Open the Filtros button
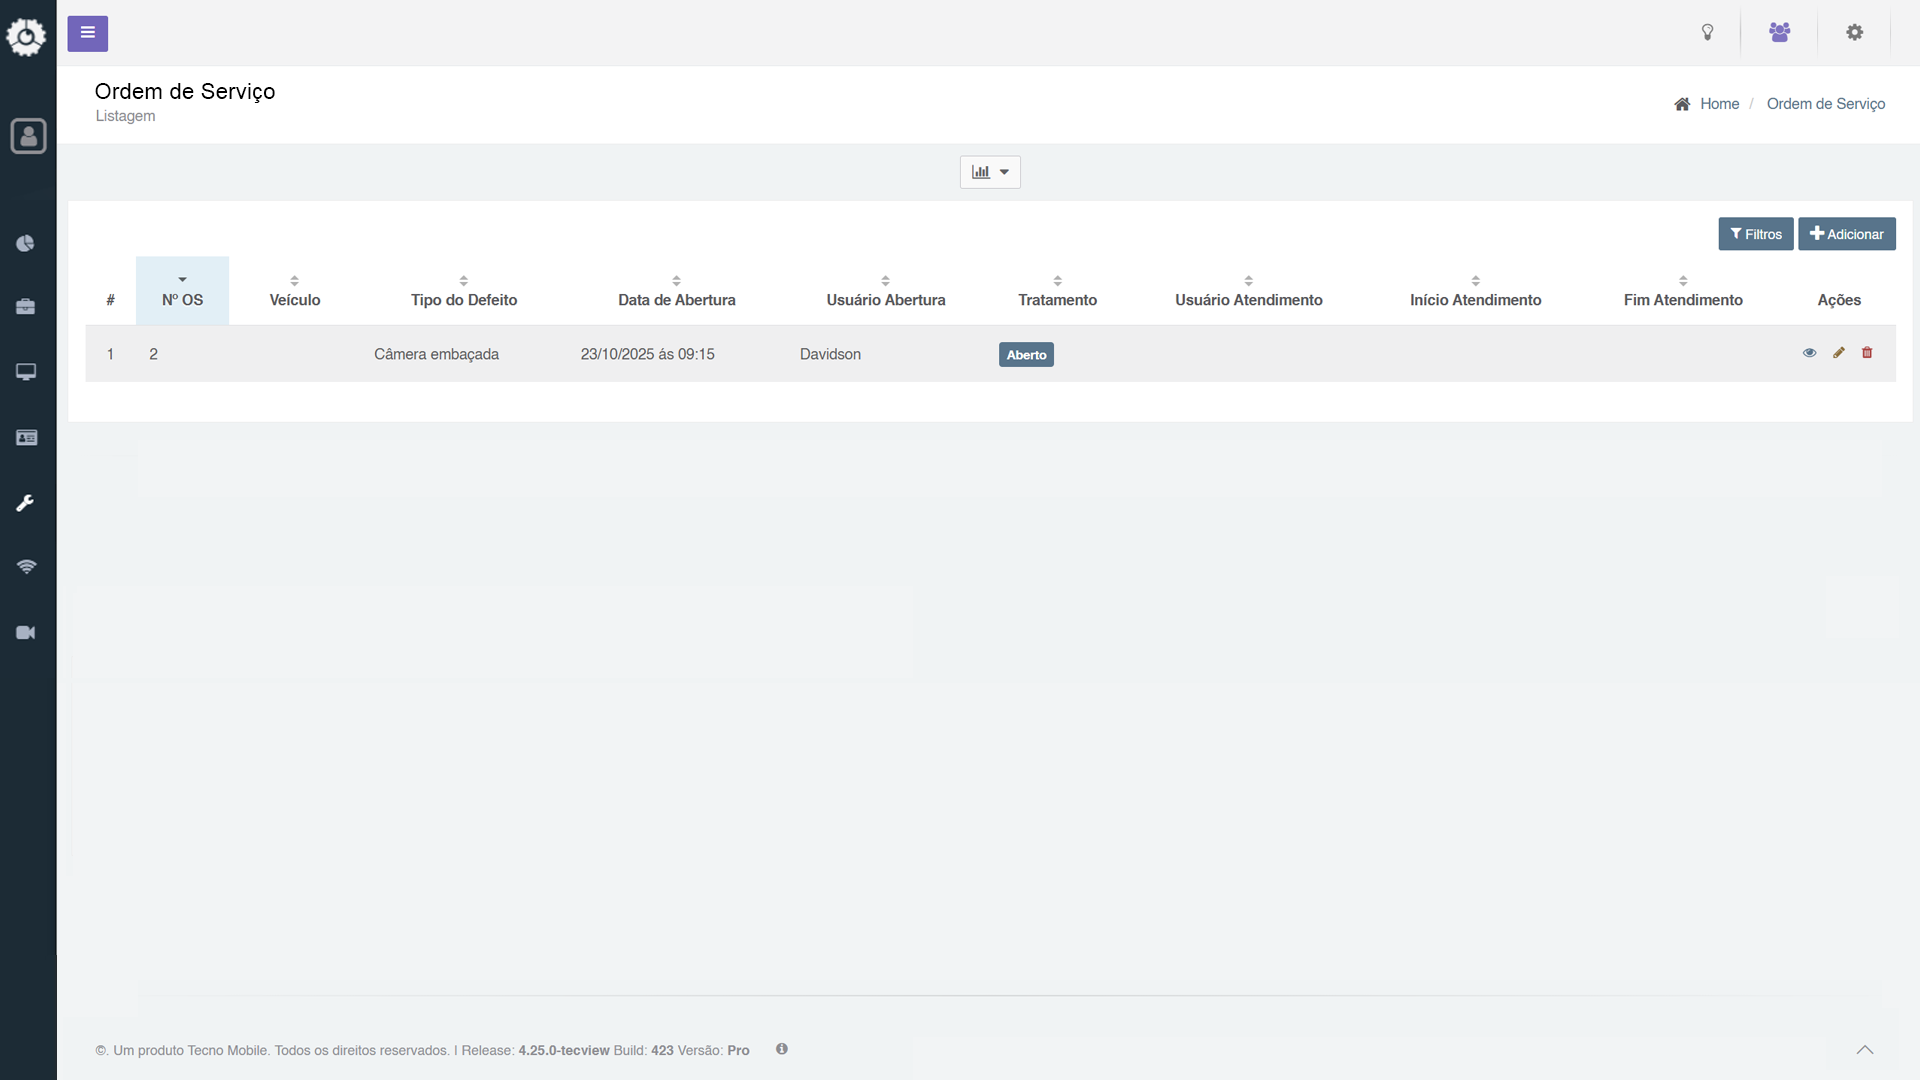Image resolution: width=1920 pixels, height=1080 pixels. tap(1755, 234)
